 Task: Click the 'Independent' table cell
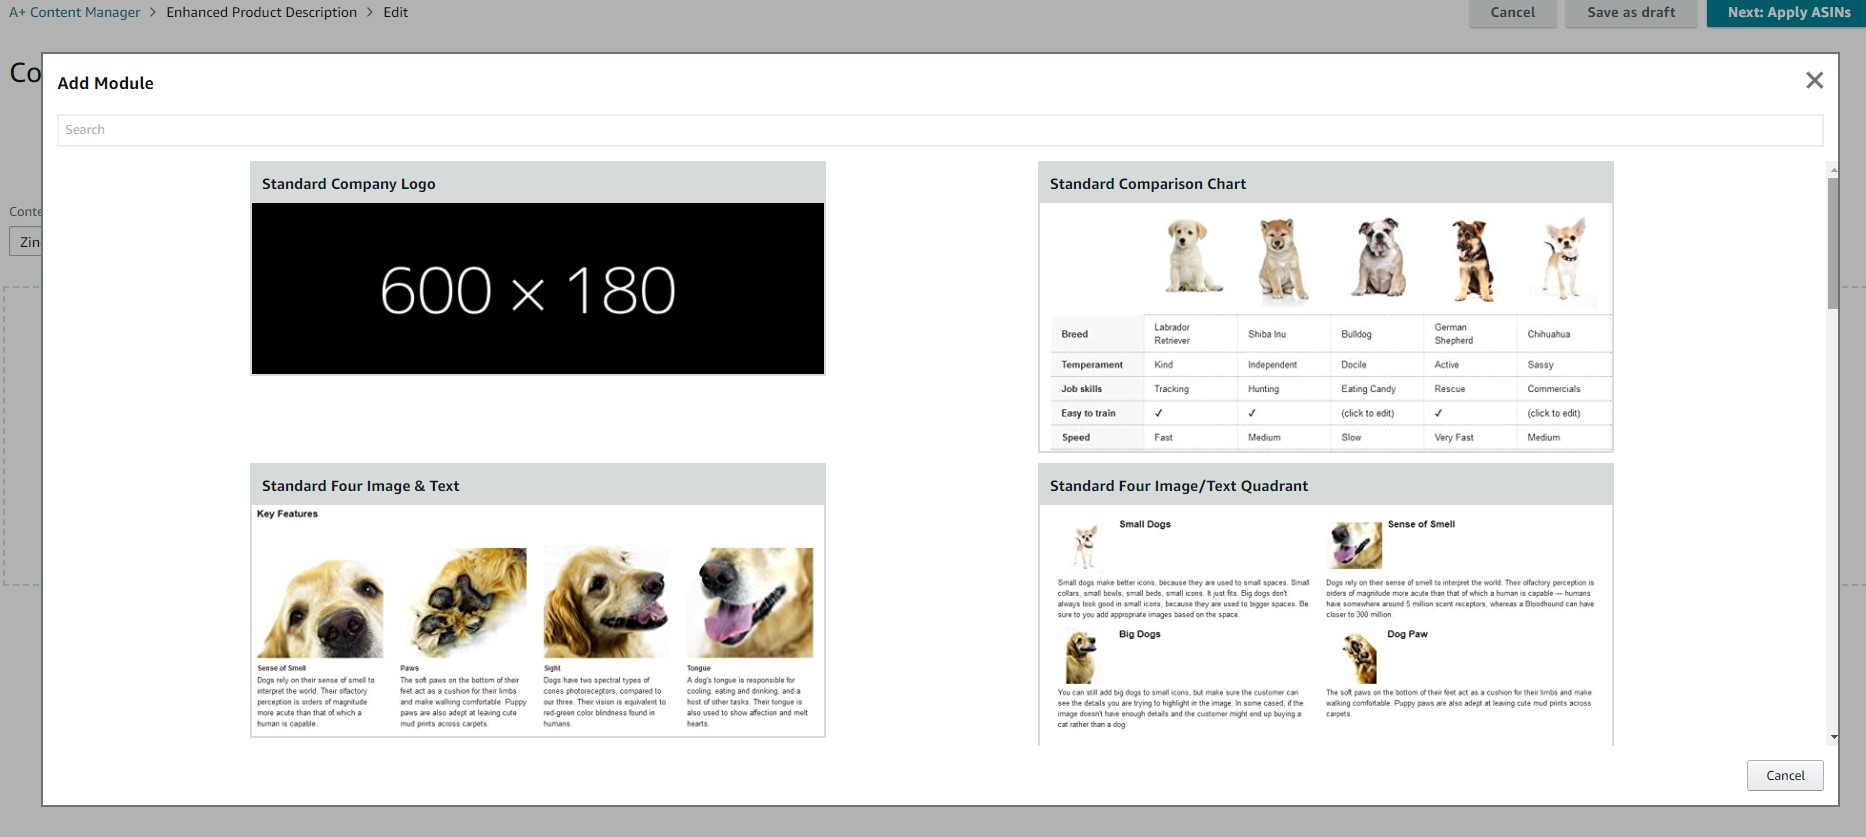(x=1272, y=365)
